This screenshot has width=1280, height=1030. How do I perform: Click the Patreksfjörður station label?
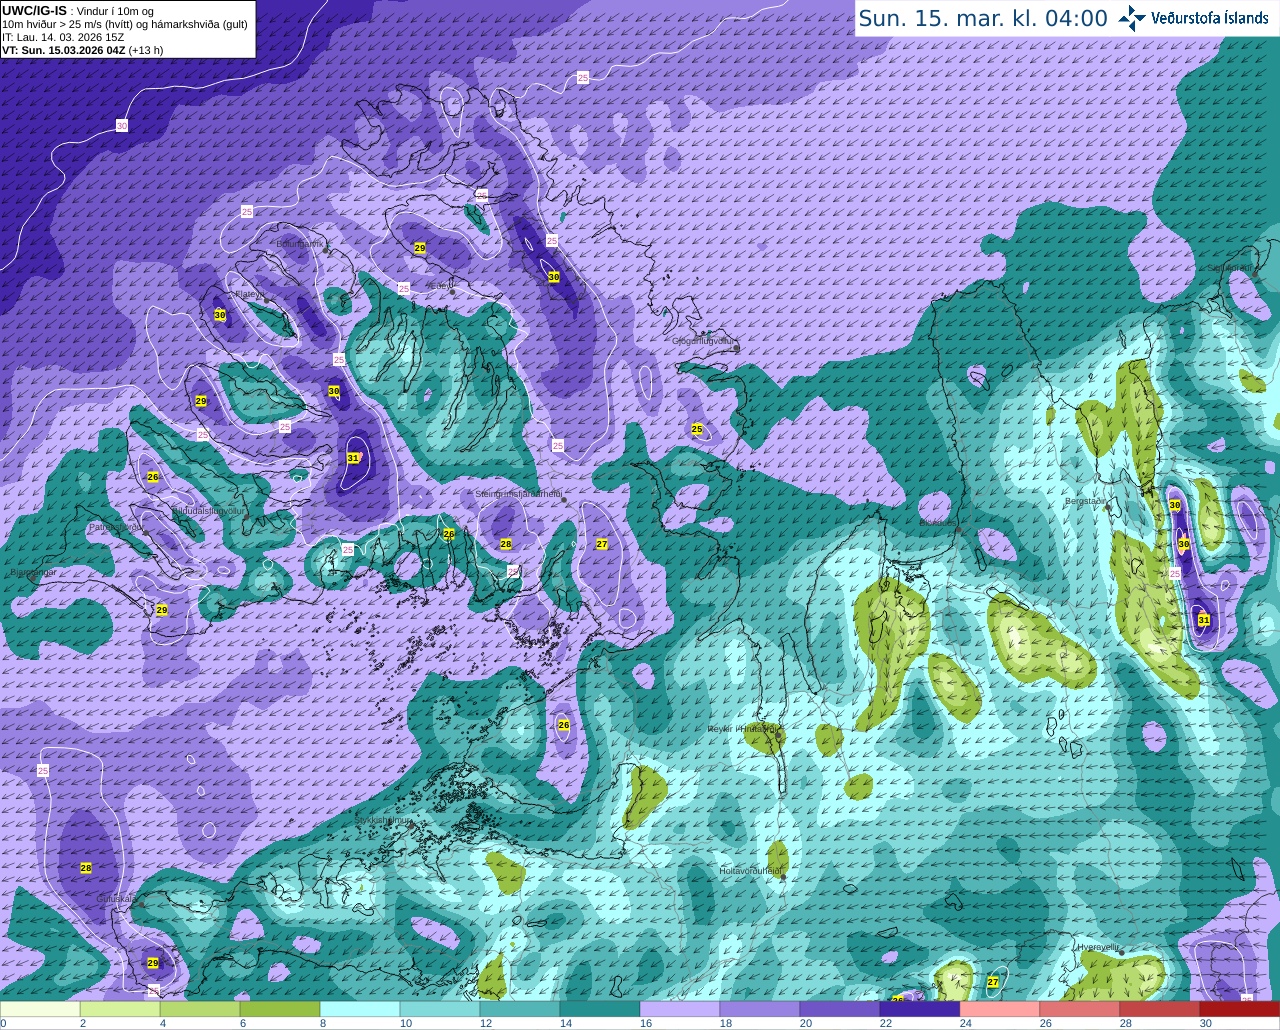click(116, 526)
